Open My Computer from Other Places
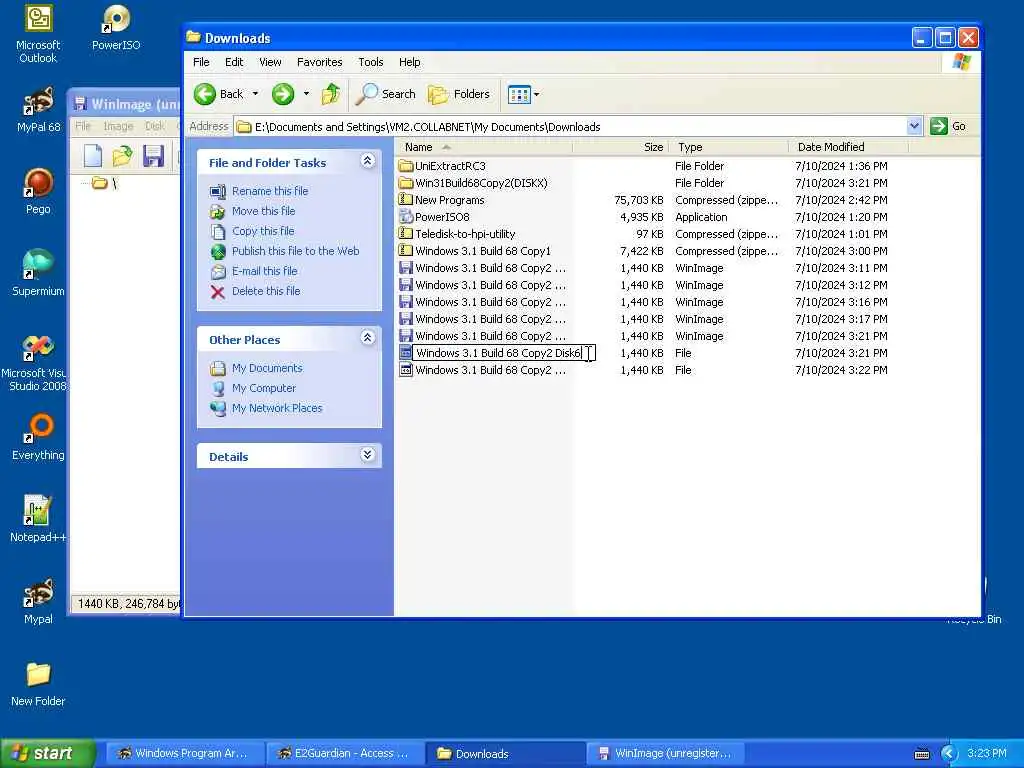 point(264,388)
